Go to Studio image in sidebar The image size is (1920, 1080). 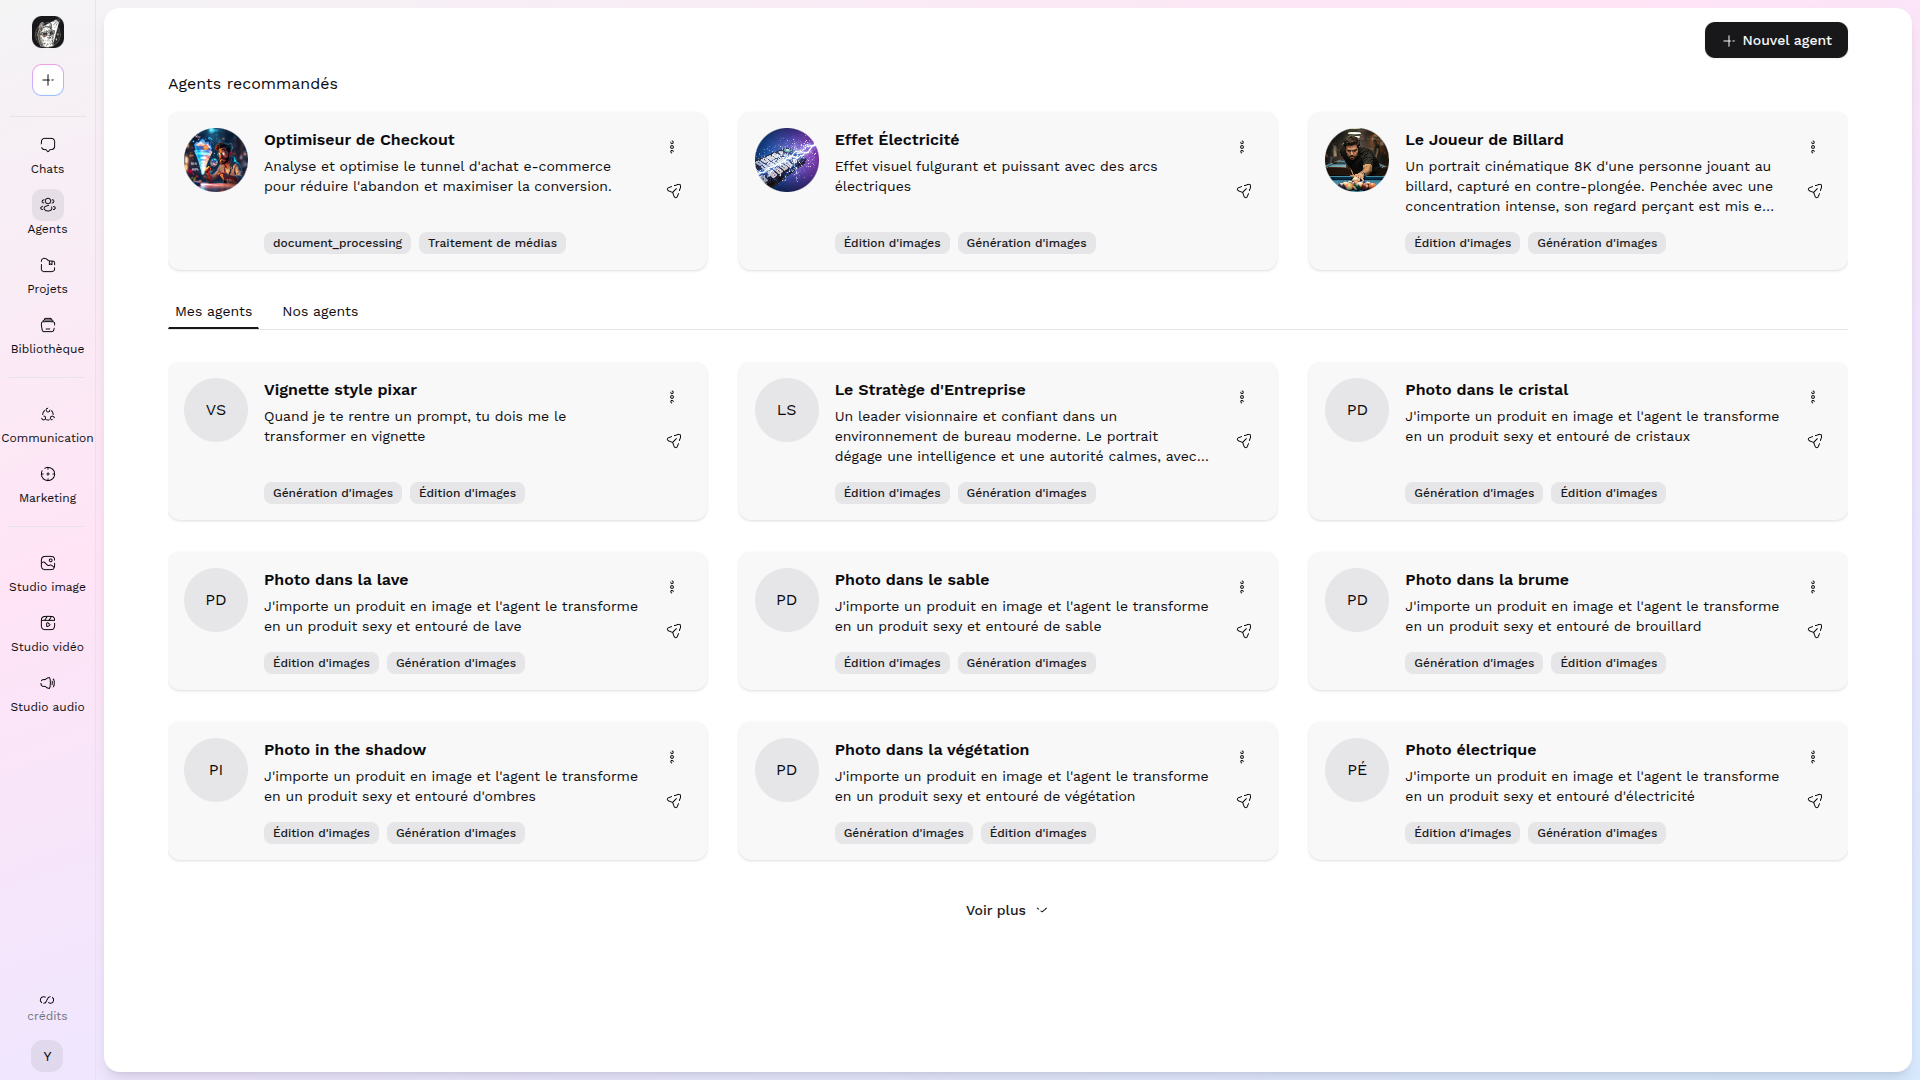[x=47, y=573]
